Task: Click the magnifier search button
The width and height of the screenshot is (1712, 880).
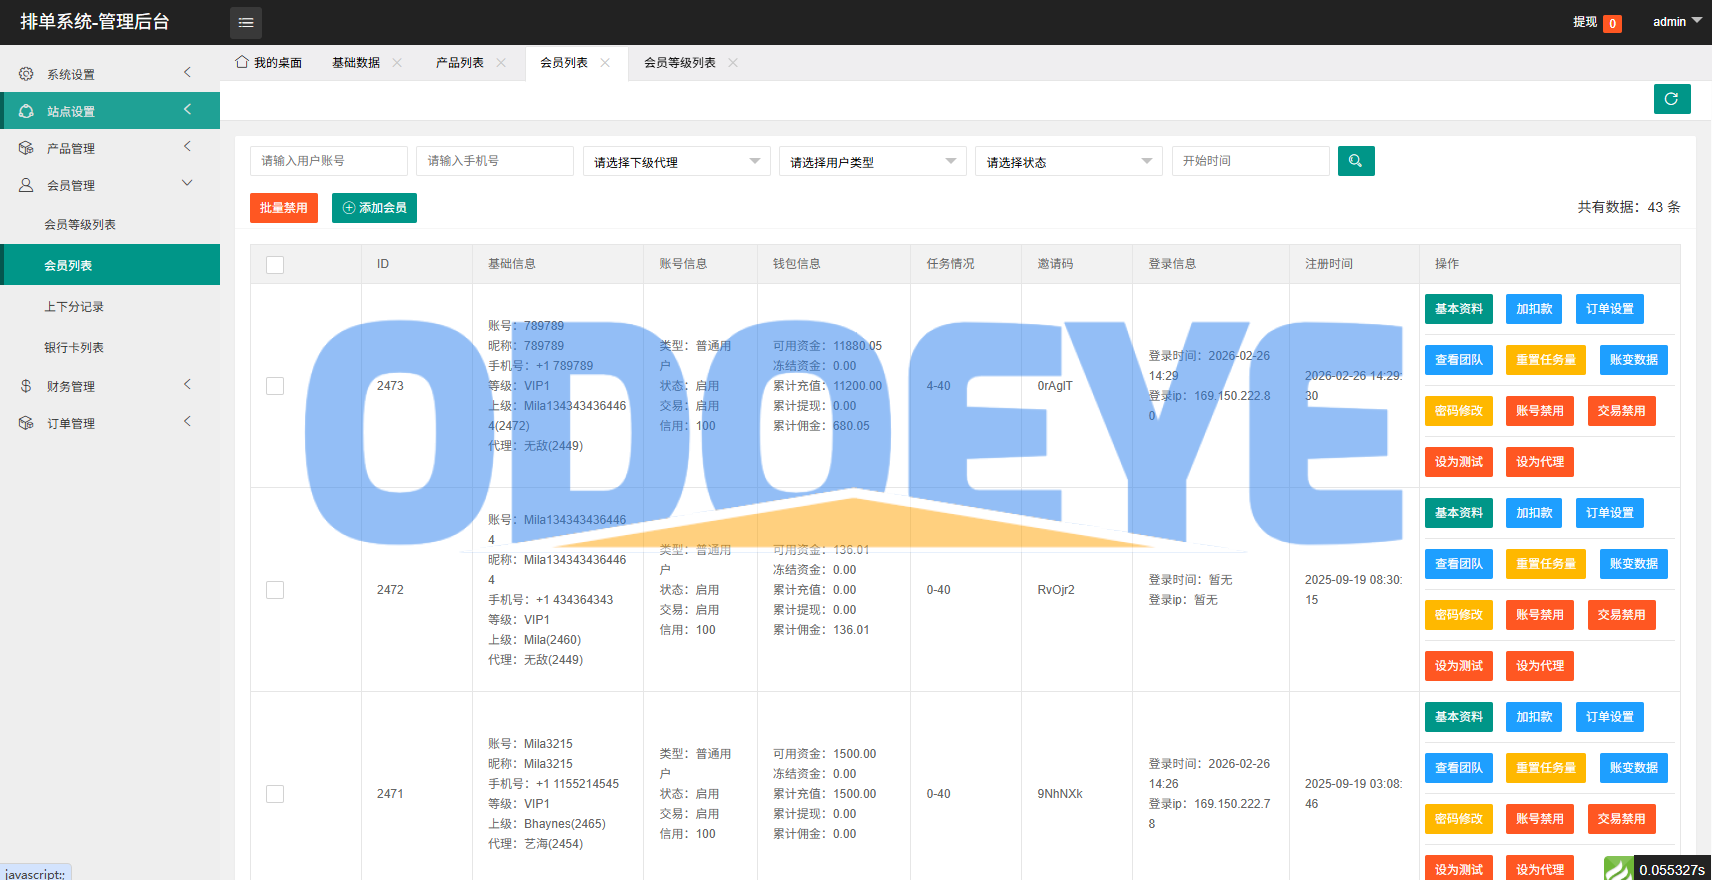Action: point(1355,161)
